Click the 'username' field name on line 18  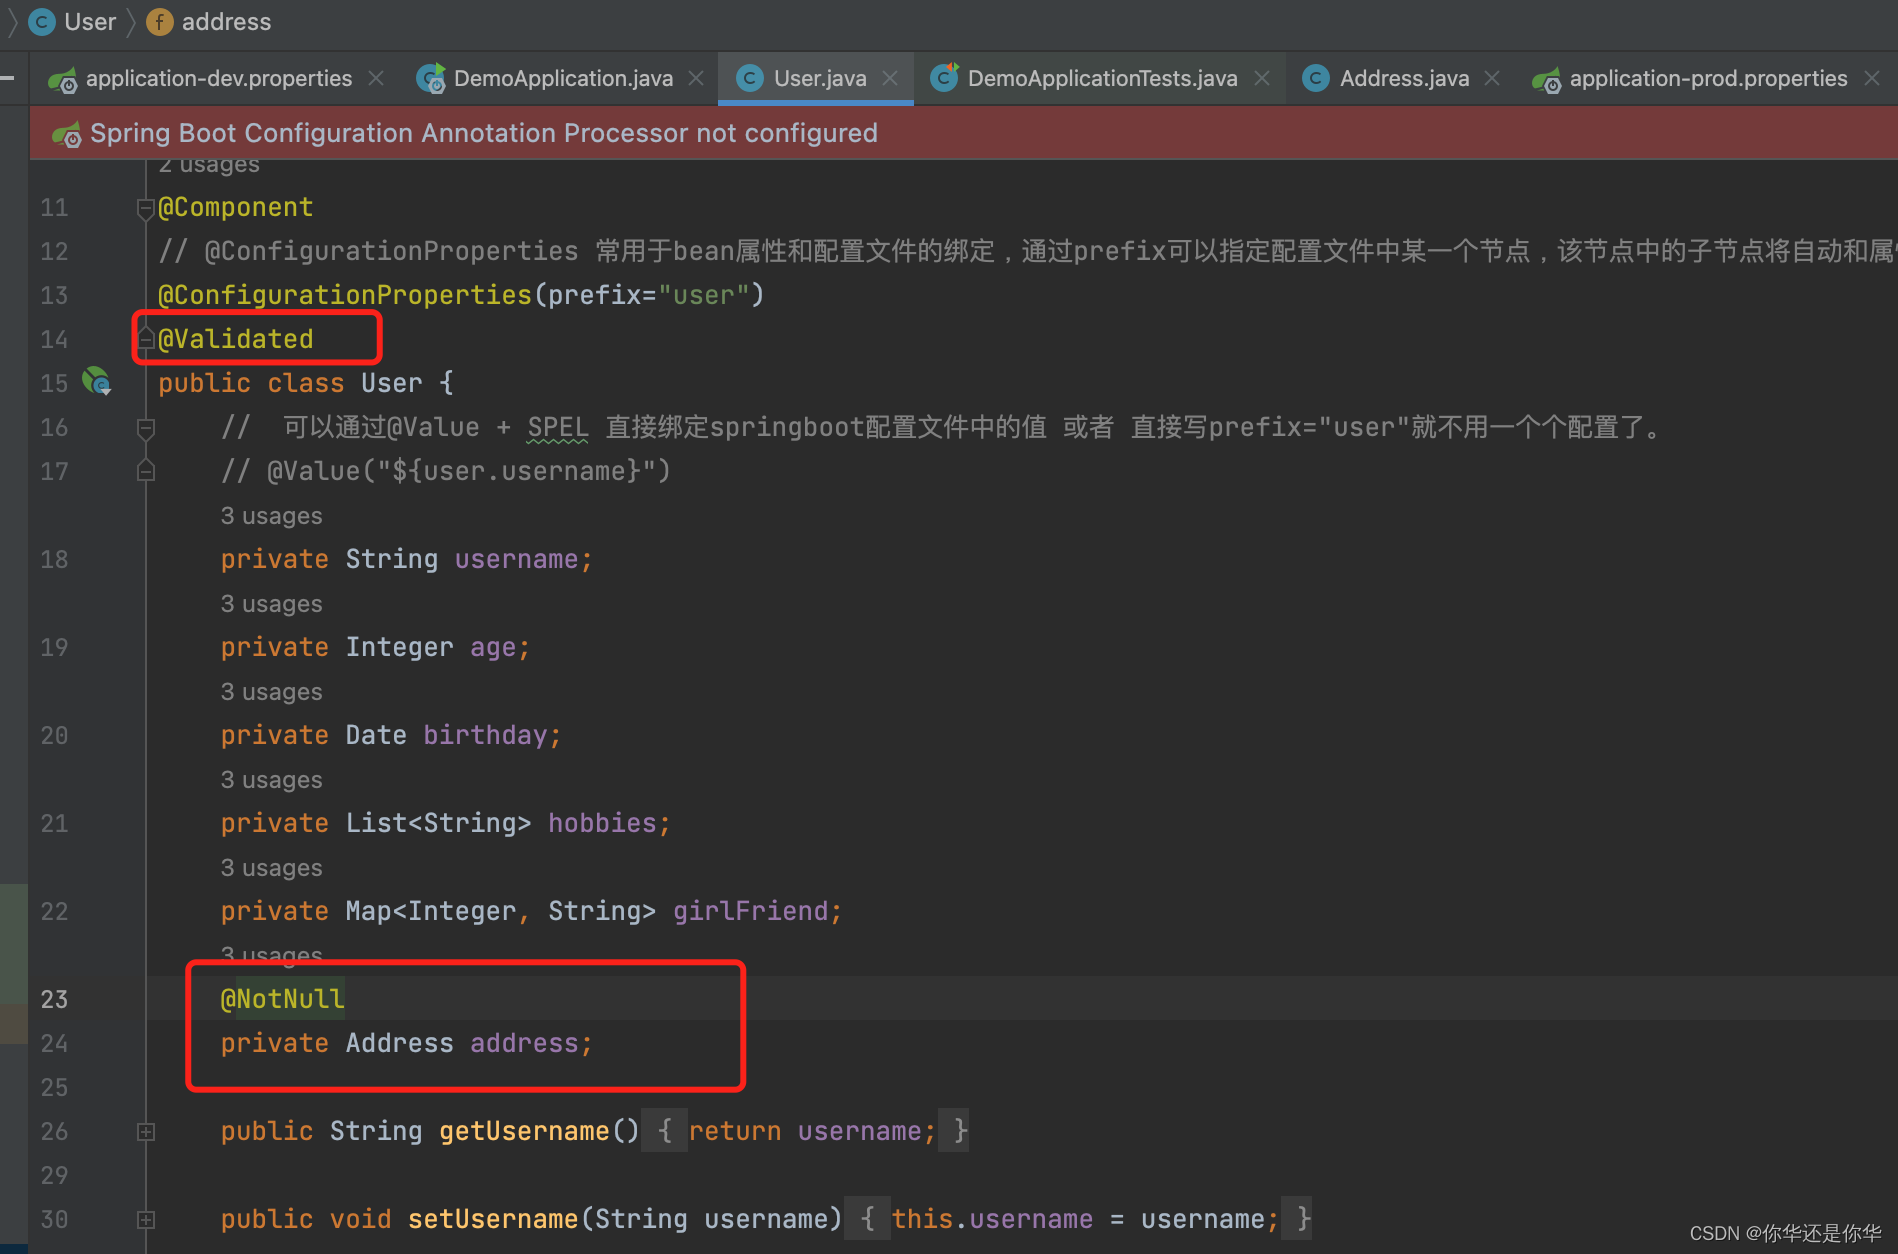(516, 559)
